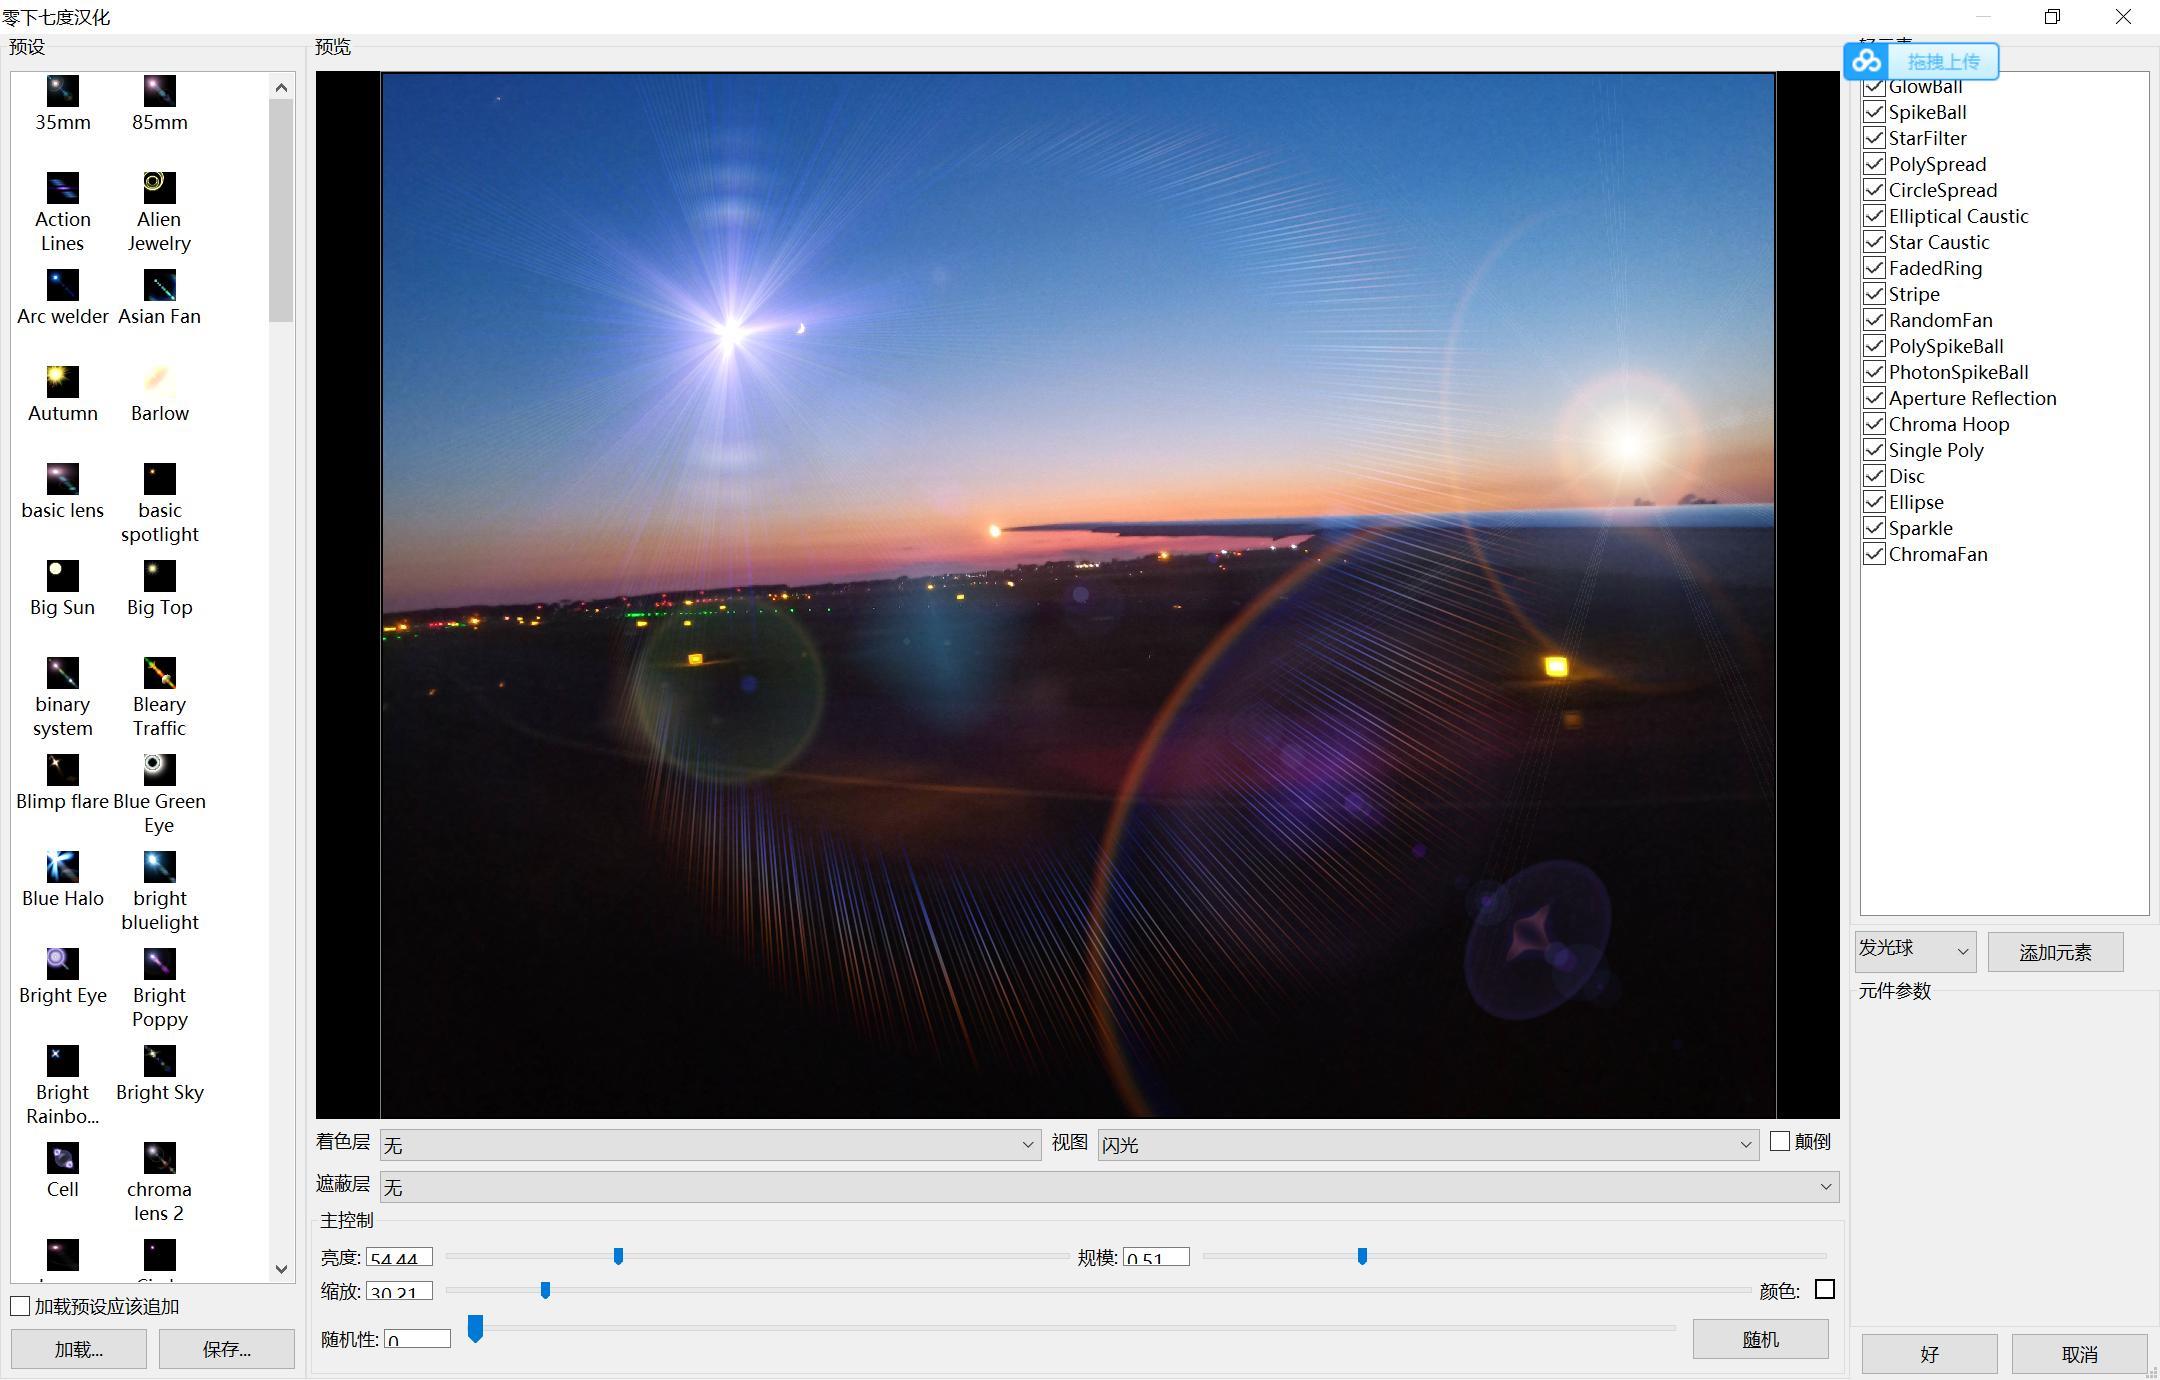The image size is (2160, 1380).
Task: Pick the binary system preset icon
Action: tap(62, 673)
